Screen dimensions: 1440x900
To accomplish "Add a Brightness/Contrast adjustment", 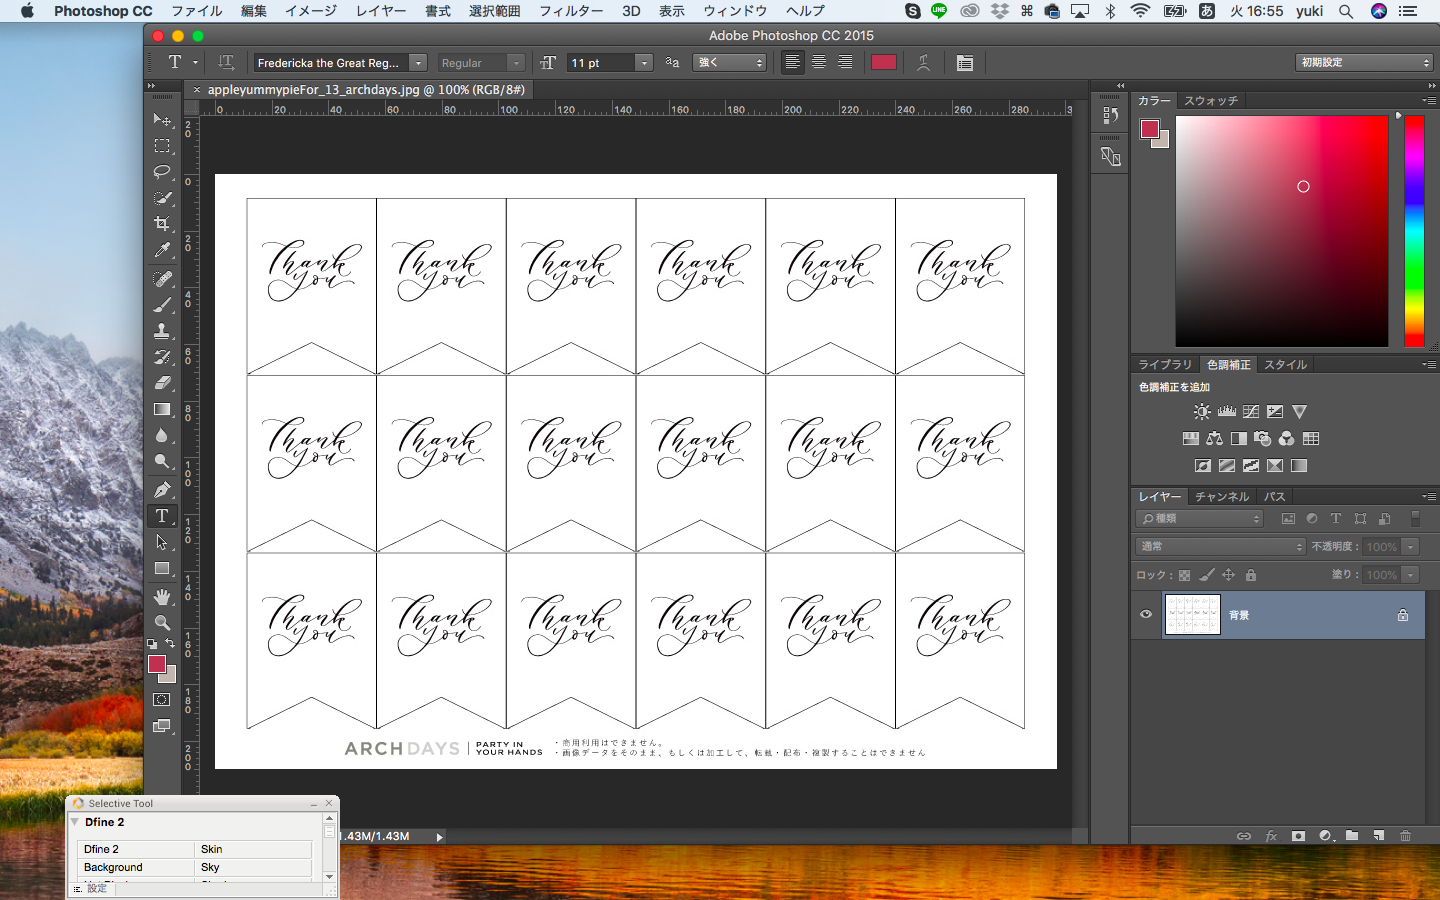I will coord(1202,412).
